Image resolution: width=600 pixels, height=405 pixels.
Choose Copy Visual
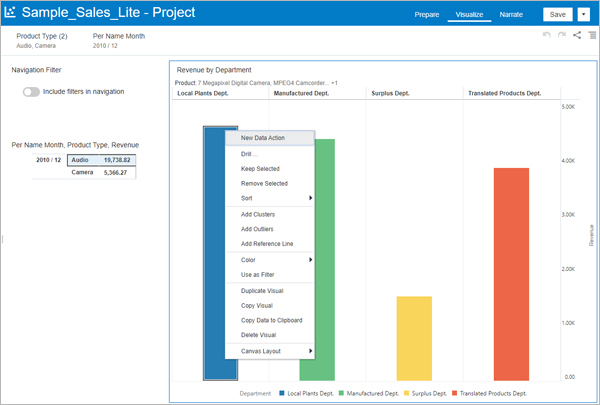tap(270, 305)
